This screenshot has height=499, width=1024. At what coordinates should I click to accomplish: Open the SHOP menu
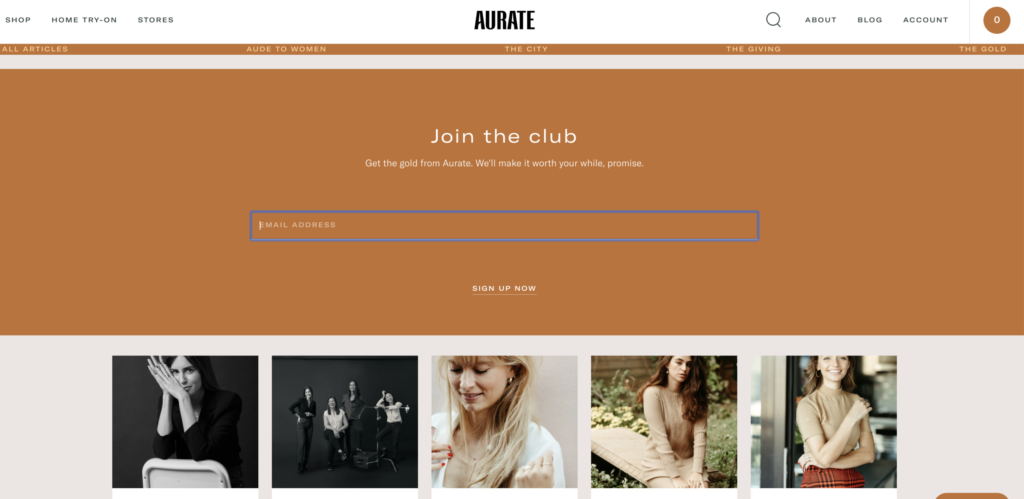click(18, 20)
